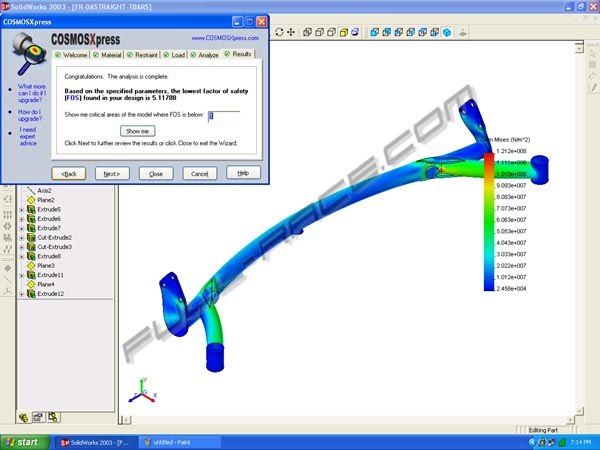
Task: Open the ConfigurationManager tab icon
Action: 53,417
